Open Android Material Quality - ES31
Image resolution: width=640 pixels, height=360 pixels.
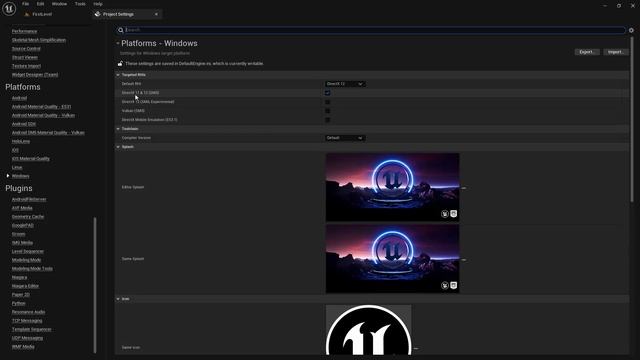tap(41, 107)
